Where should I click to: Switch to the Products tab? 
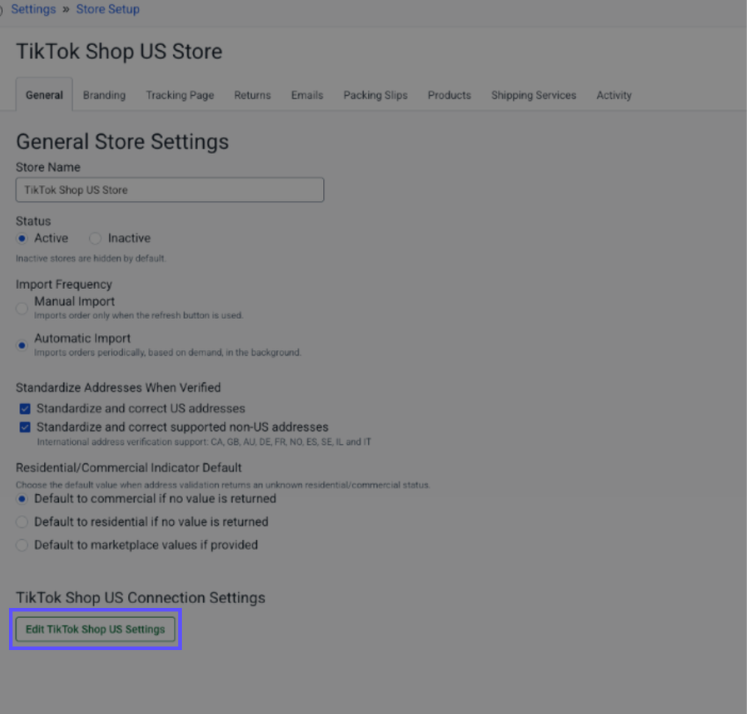coord(449,95)
